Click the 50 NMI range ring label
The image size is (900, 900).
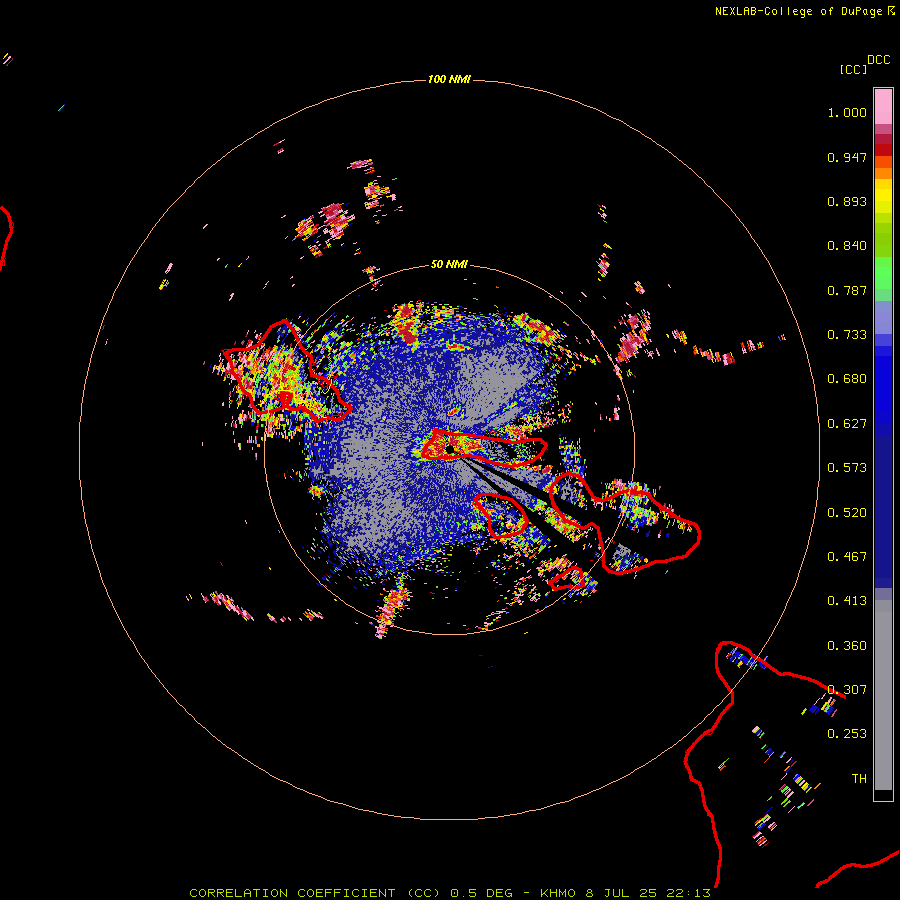pos(449,264)
